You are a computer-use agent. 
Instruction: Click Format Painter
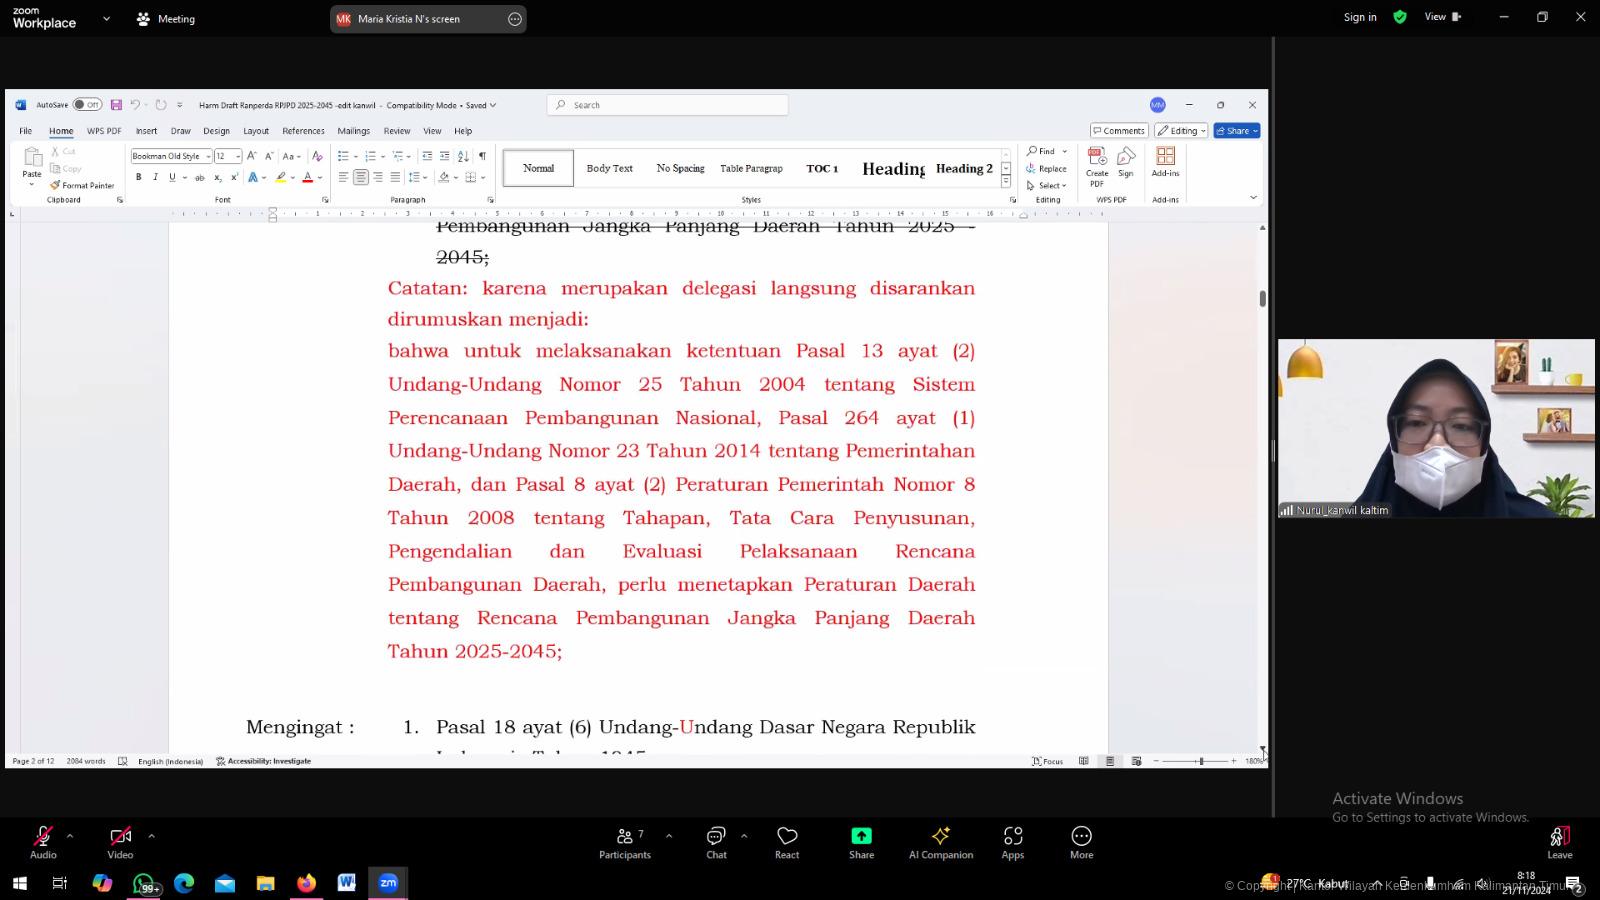tap(82, 185)
